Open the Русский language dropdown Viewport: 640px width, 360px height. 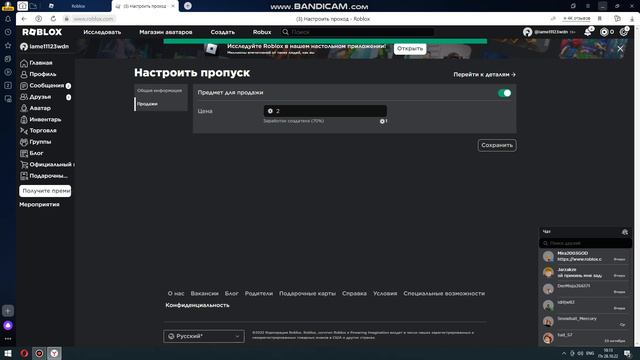coord(204,336)
